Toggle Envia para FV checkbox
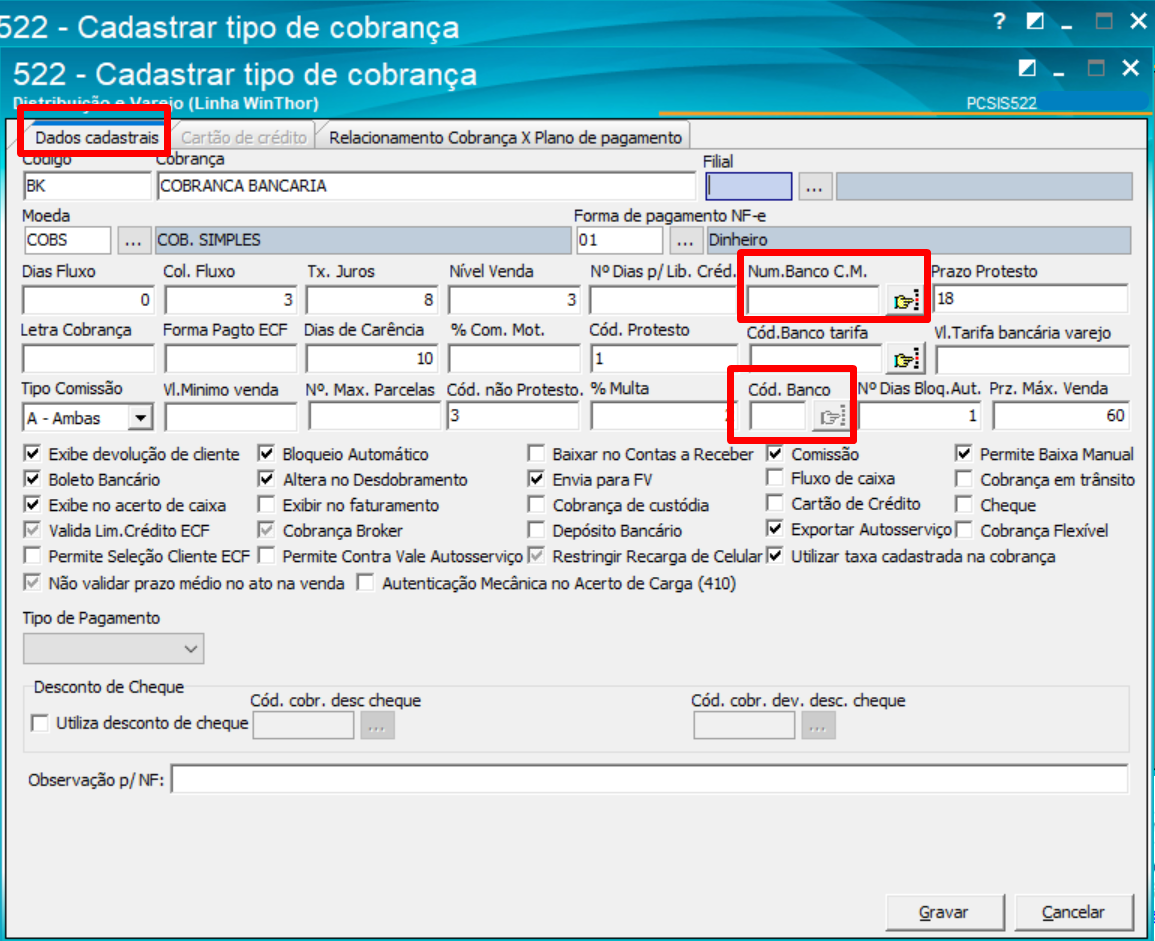 pos(536,478)
